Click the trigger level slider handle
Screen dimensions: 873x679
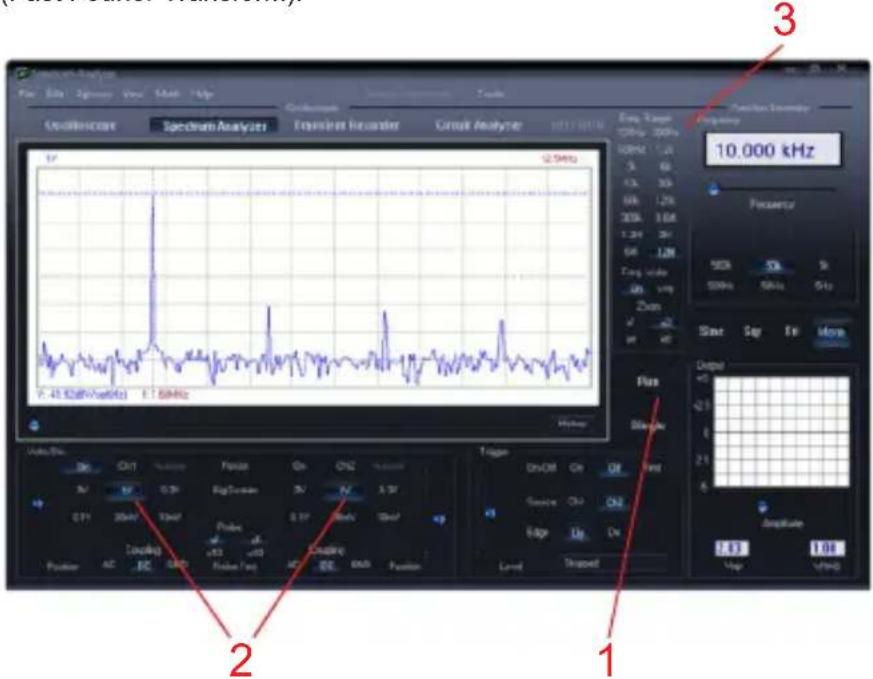(490, 513)
